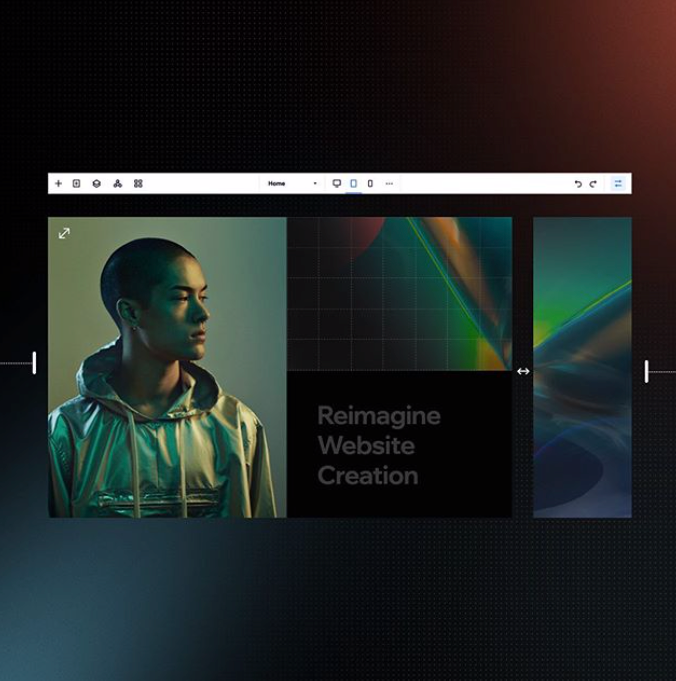Click the Undo arrow
676x681 pixels.
click(578, 184)
